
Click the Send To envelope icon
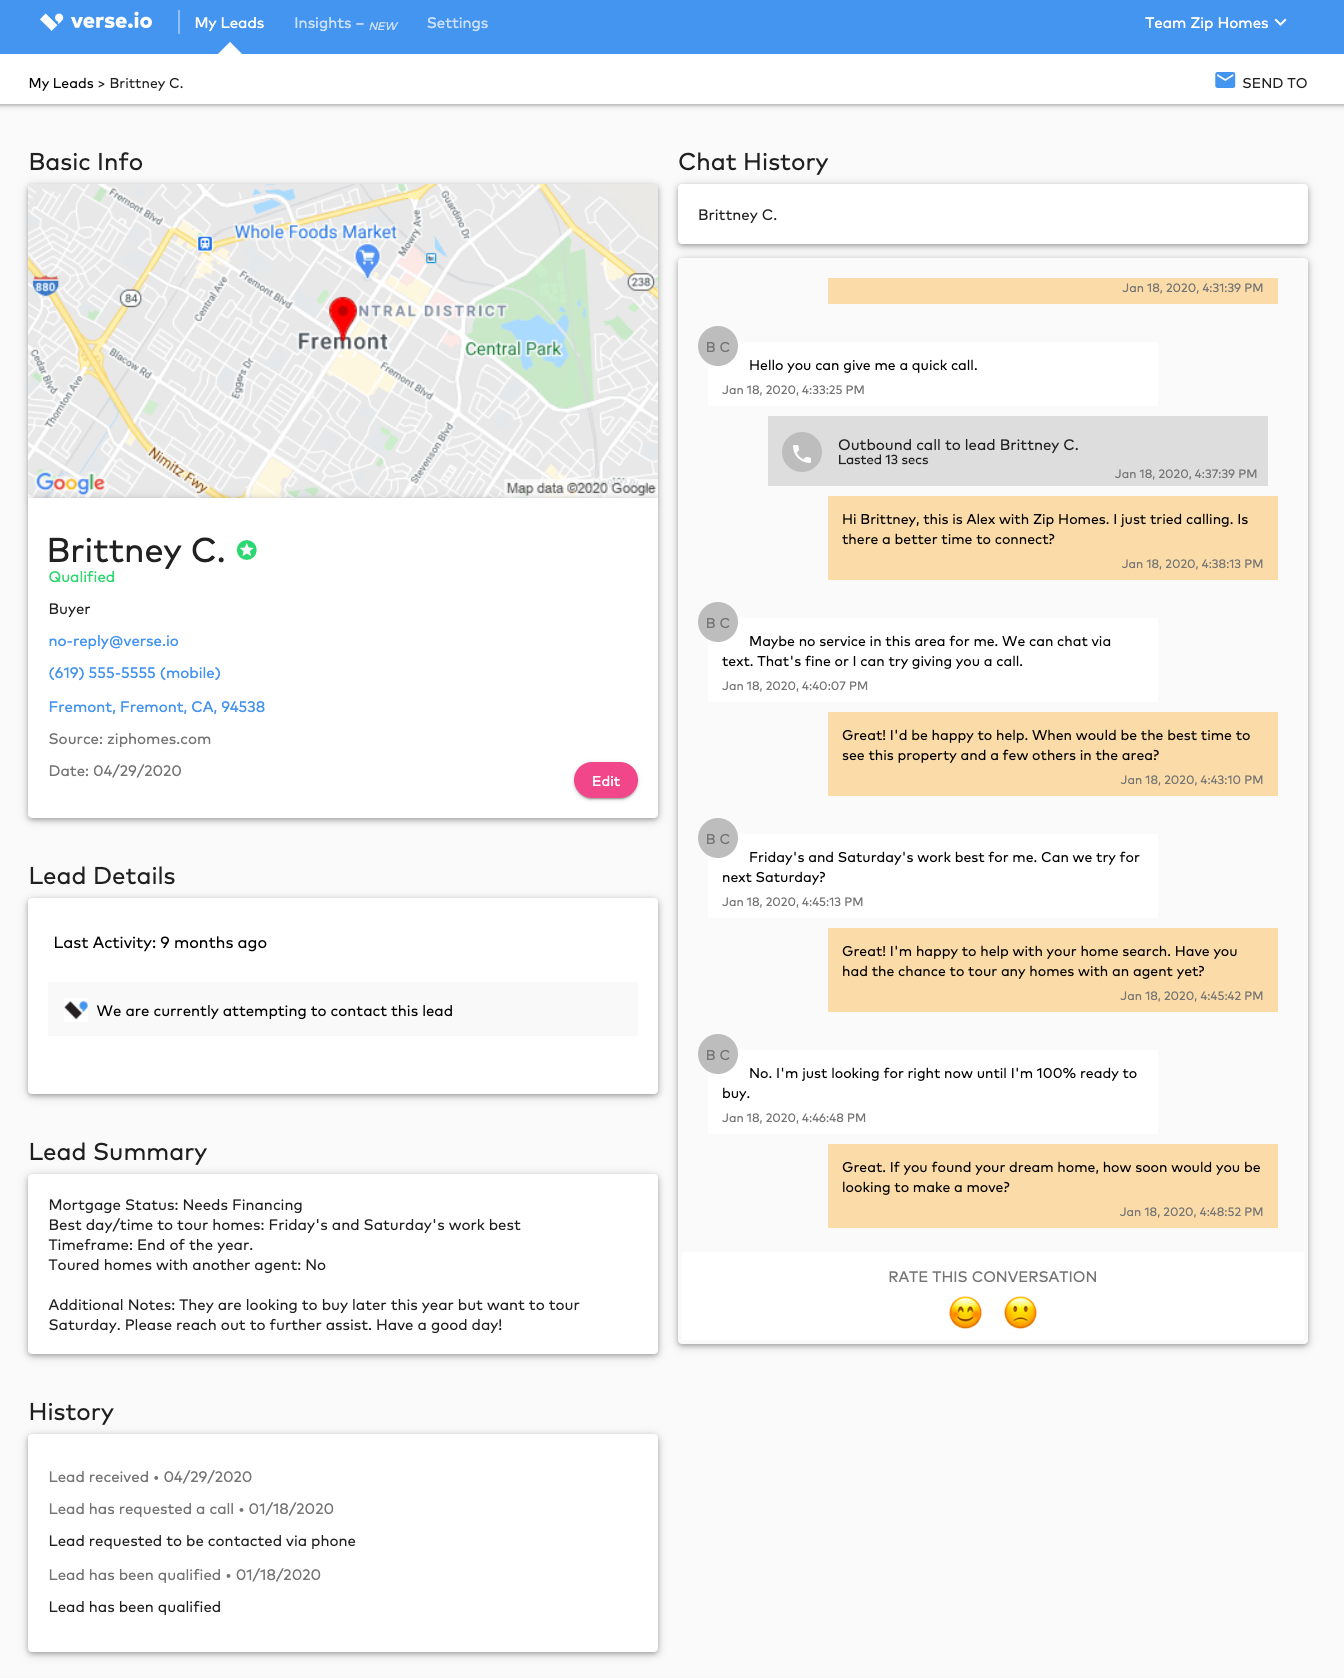[x=1224, y=81]
